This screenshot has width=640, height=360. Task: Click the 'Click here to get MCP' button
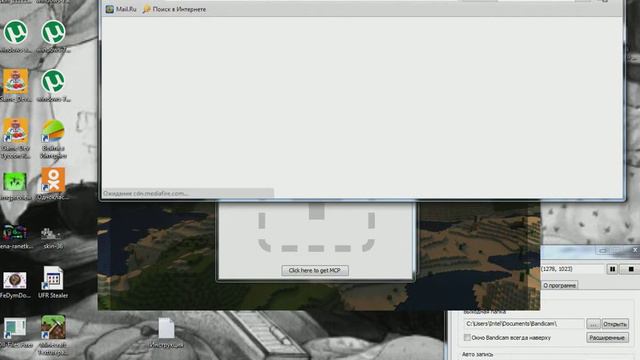coord(315,270)
